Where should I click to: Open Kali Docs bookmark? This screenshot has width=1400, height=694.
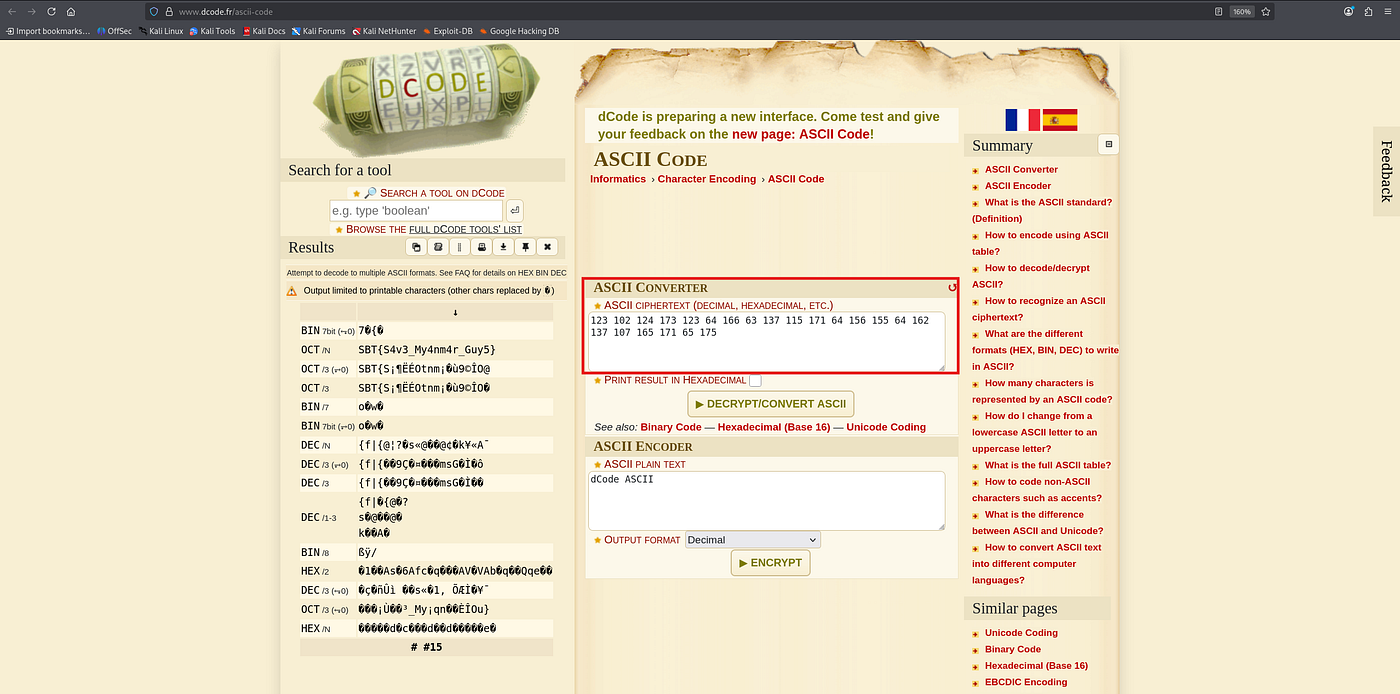click(x=264, y=31)
